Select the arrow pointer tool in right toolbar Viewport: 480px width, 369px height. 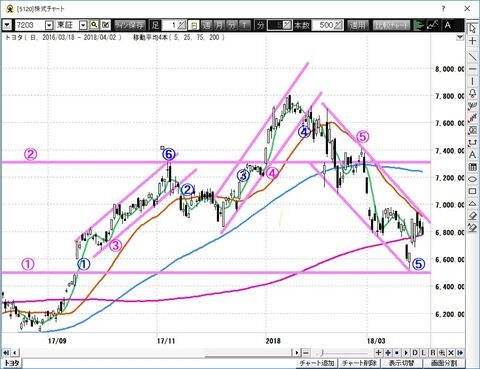[472, 29]
